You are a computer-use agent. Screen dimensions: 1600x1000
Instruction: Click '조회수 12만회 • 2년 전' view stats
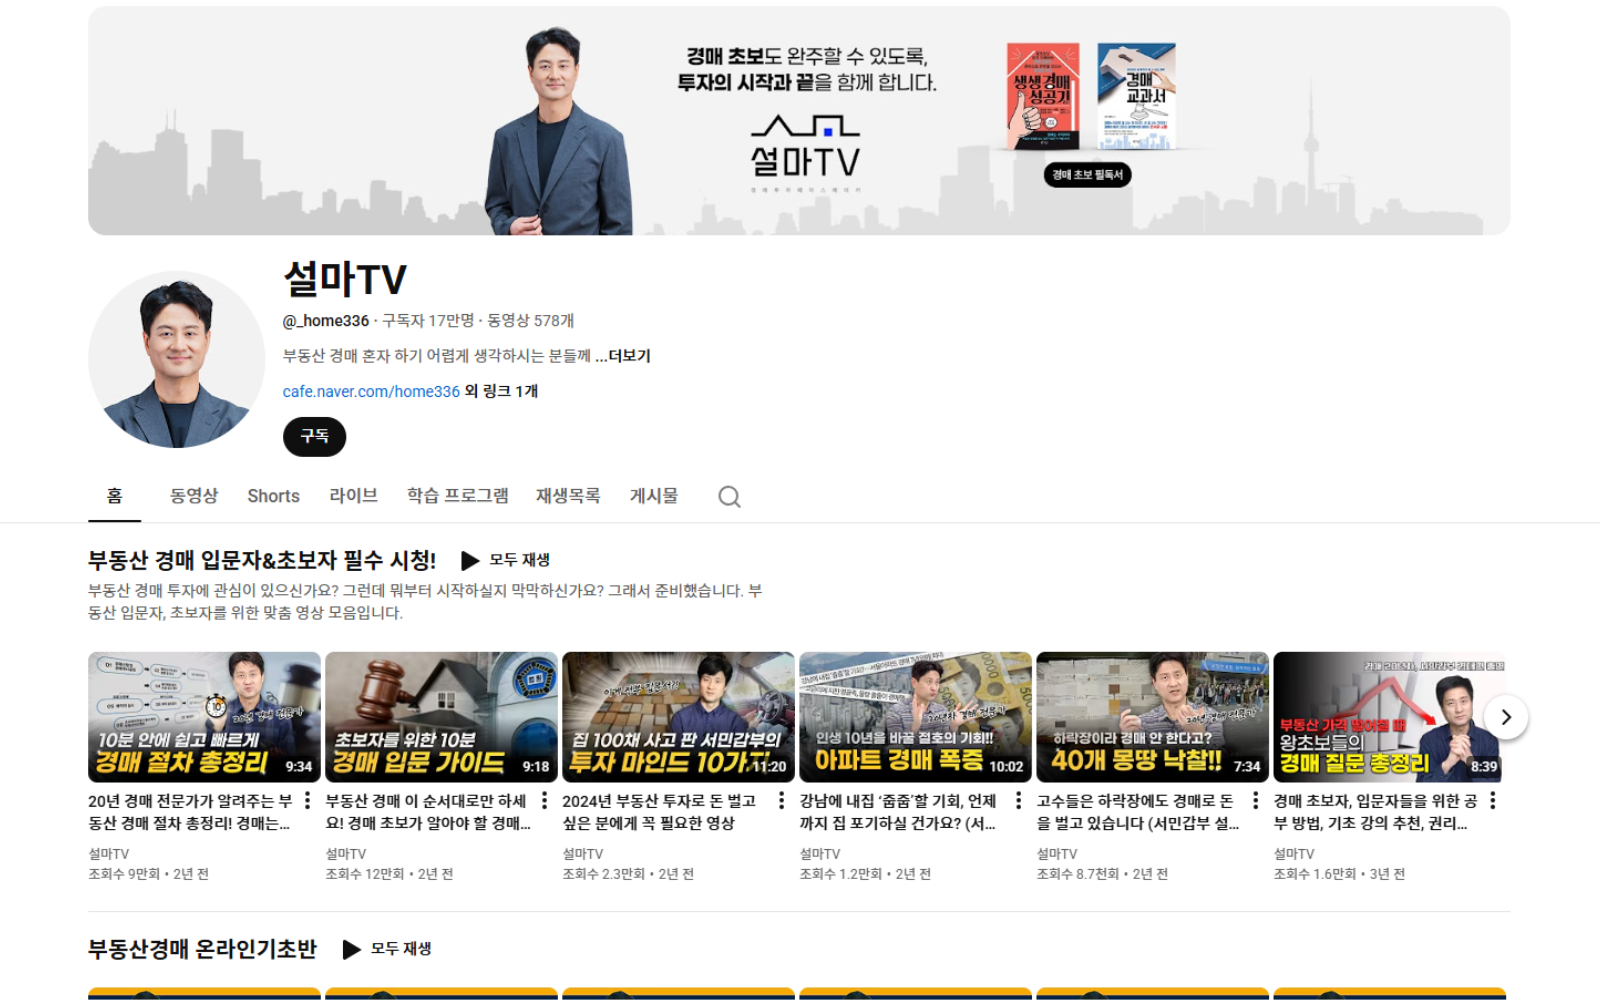[389, 874]
